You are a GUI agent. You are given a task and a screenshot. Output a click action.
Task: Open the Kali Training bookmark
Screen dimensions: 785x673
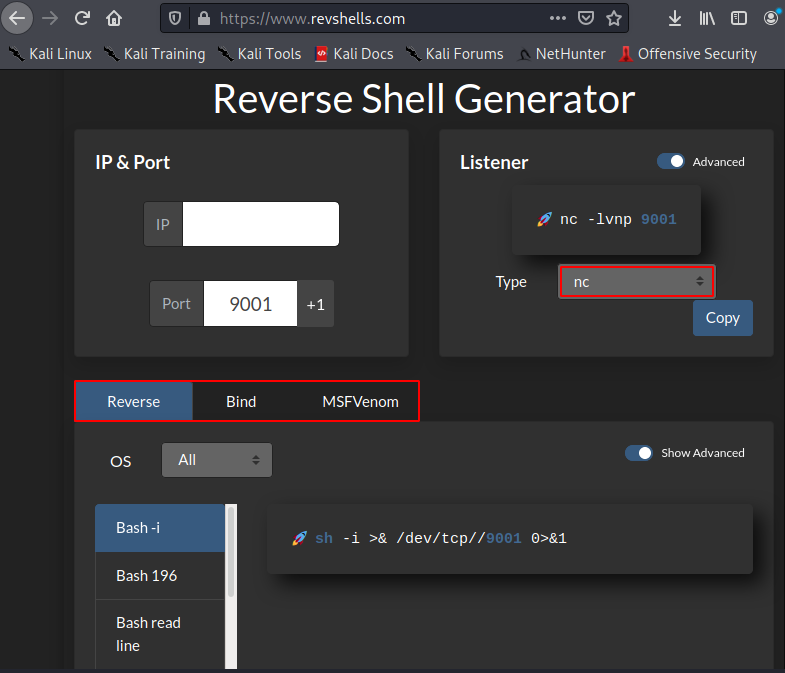pyautogui.click(x=155, y=54)
